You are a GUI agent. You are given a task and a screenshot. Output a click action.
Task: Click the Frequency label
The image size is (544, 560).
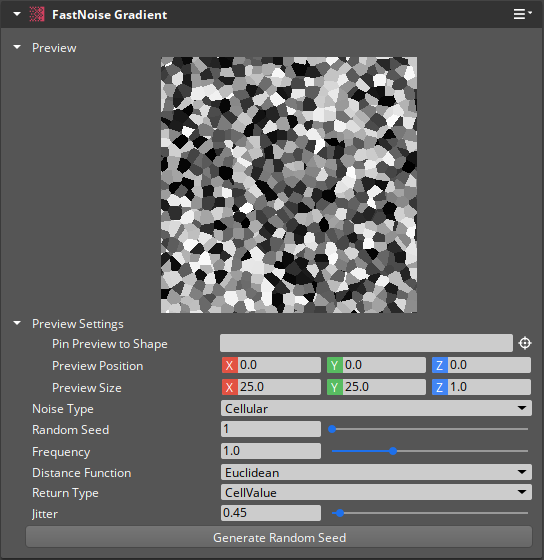coord(61,452)
